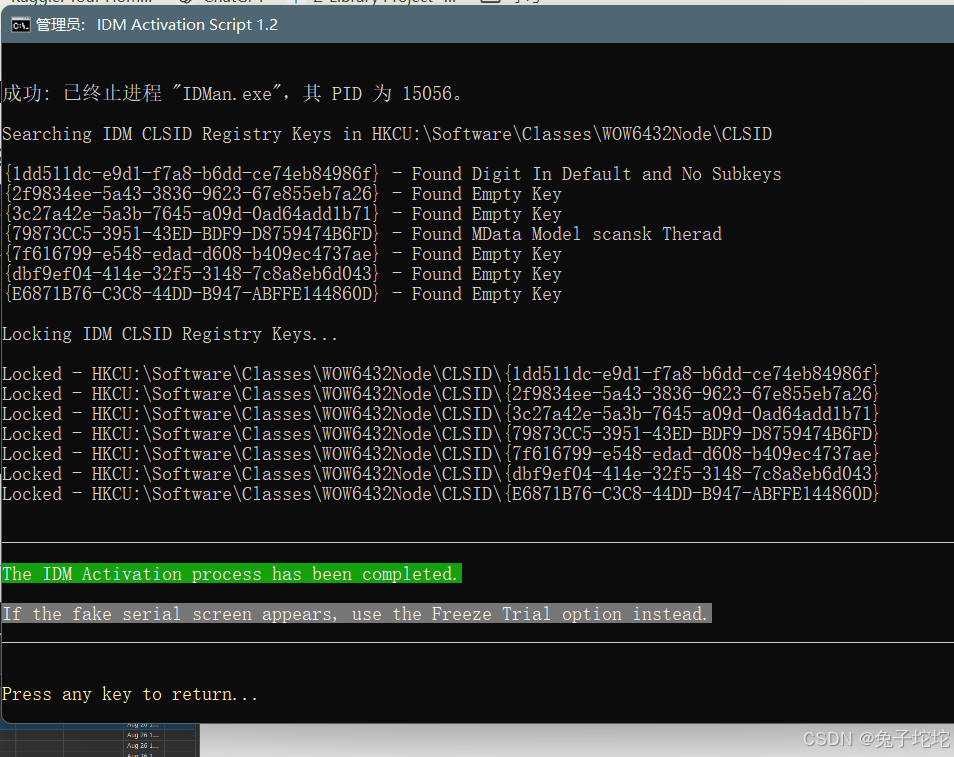The width and height of the screenshot is (954, 757).
Task: Open the console system menu icon in title bar
Action: [21, 25]
